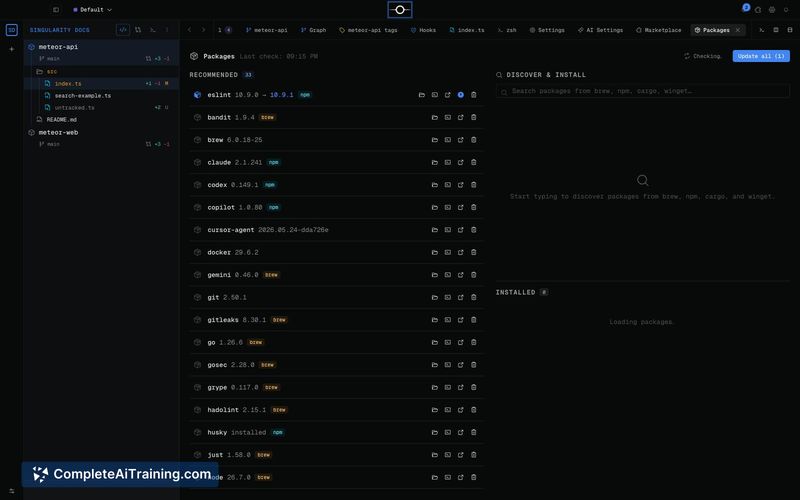Screen dimensions: 800x500
Task: Click the notification badge icon top right
Action: [746, 8]
